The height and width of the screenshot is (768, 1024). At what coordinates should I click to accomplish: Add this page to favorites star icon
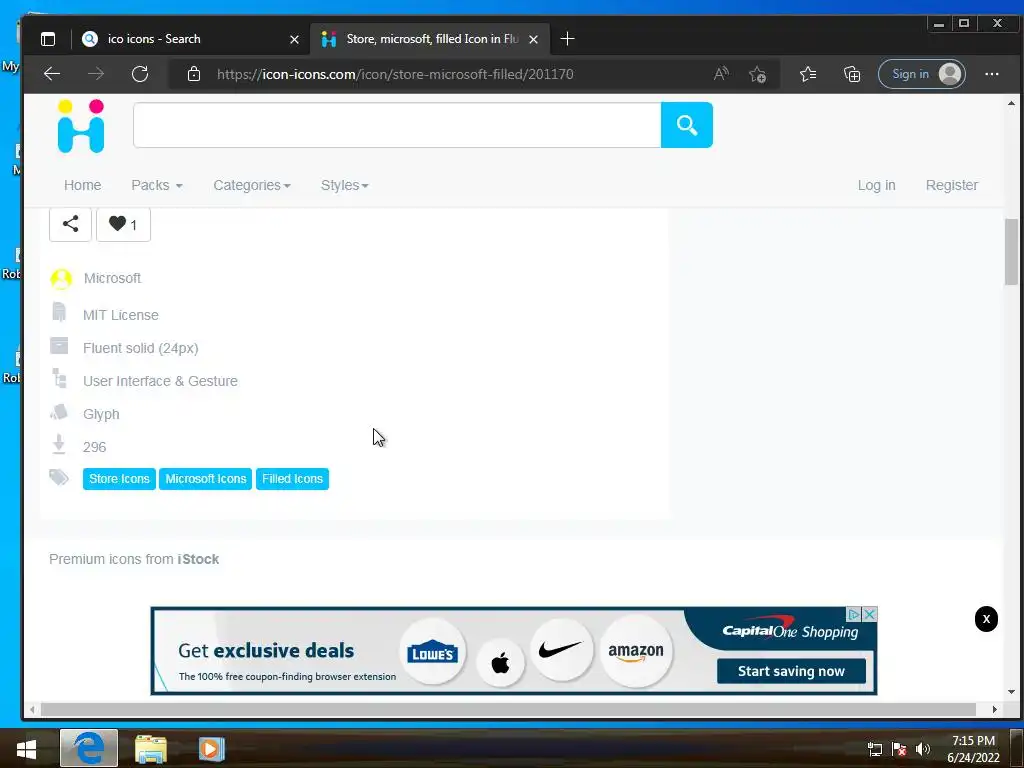pyautogui.click(x=758, y=74)
